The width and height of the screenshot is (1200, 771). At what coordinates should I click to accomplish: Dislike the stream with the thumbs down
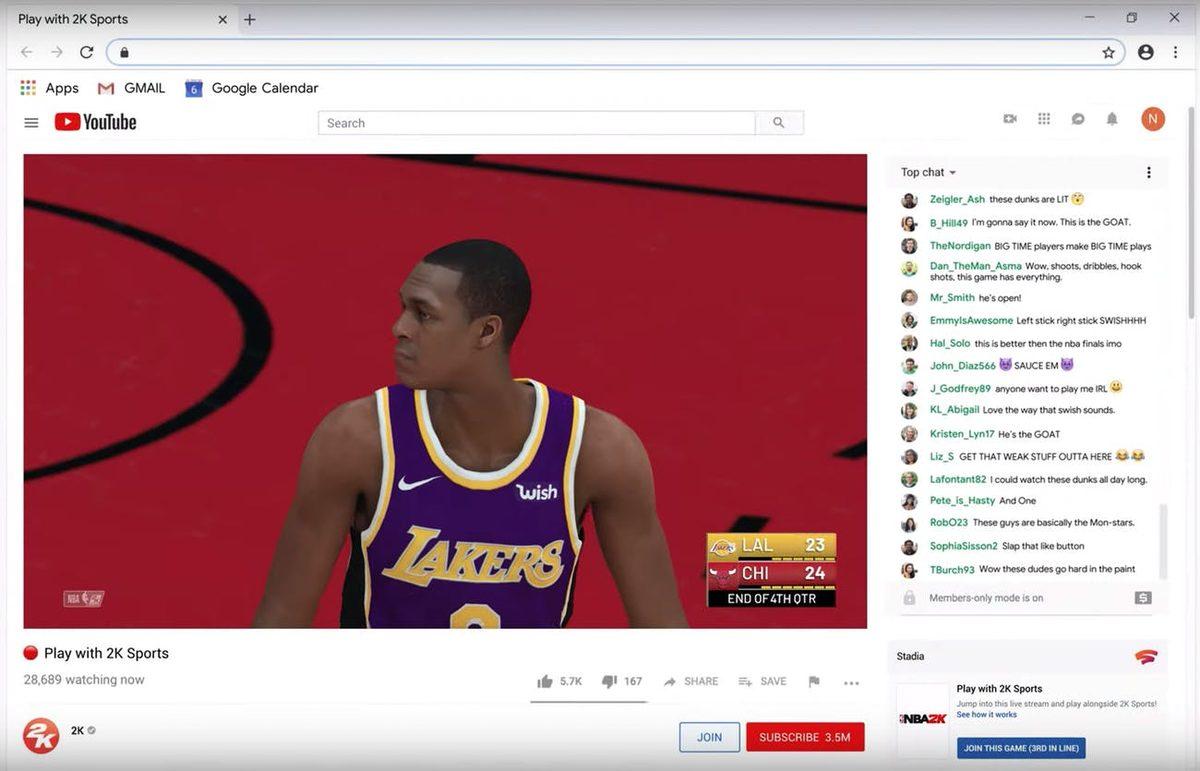point(610,680)
